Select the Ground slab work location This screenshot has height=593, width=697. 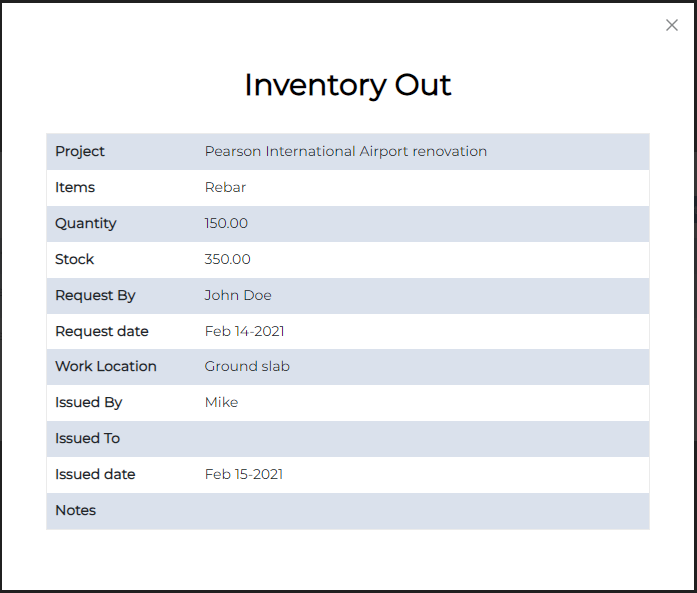247,366
